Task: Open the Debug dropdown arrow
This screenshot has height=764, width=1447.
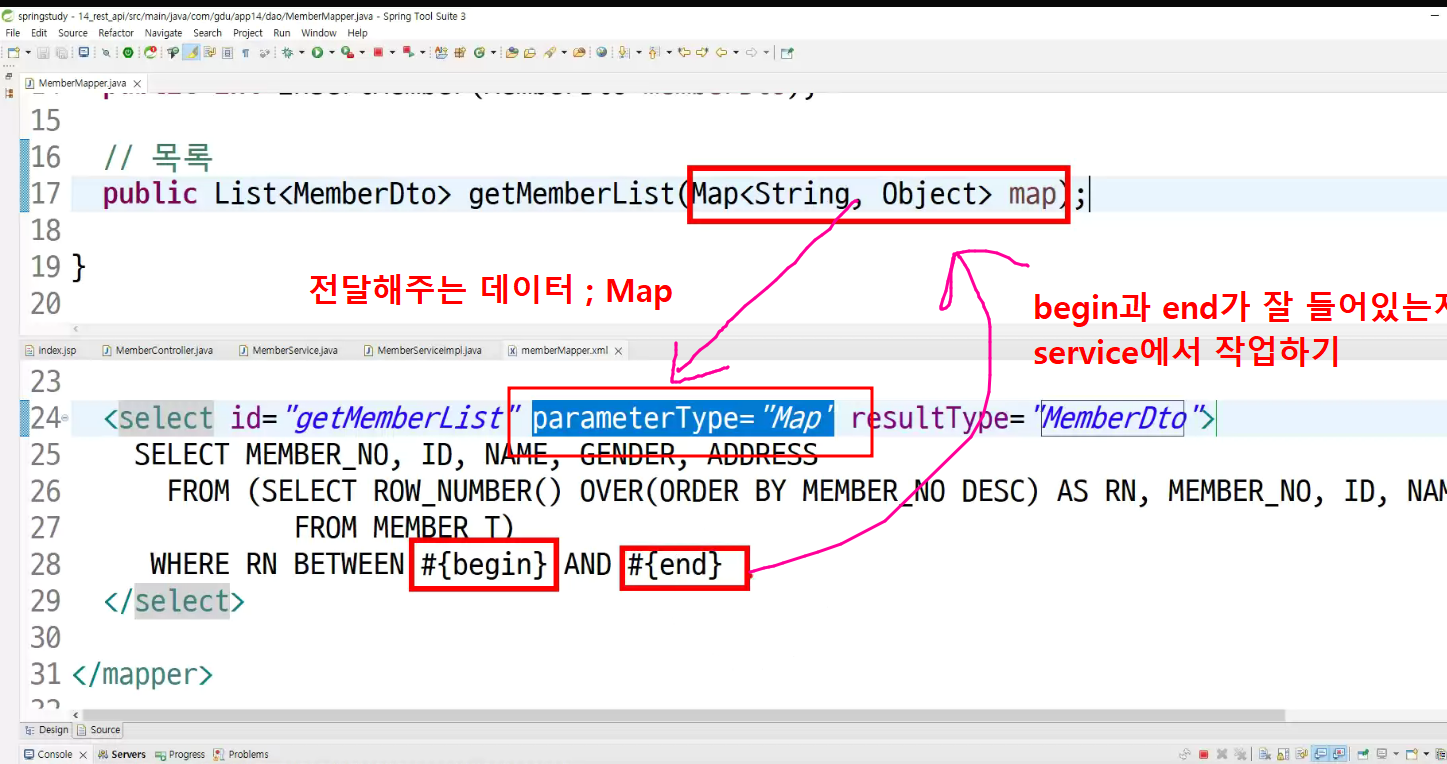Action: click(x=301, y=52)
